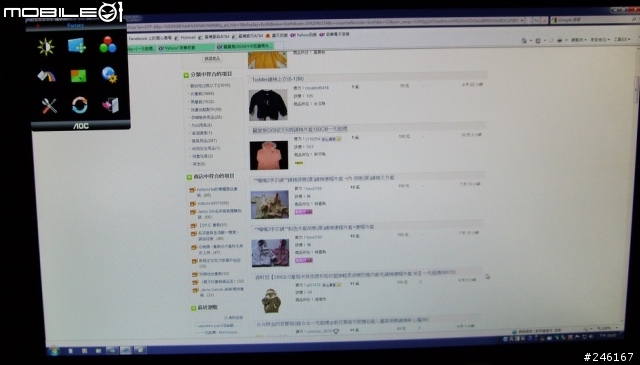Image resolution: width=640 pixels, height=365 pixels.
Task: Select the OSD Setup globe gear icon
Action: (109, 75)
